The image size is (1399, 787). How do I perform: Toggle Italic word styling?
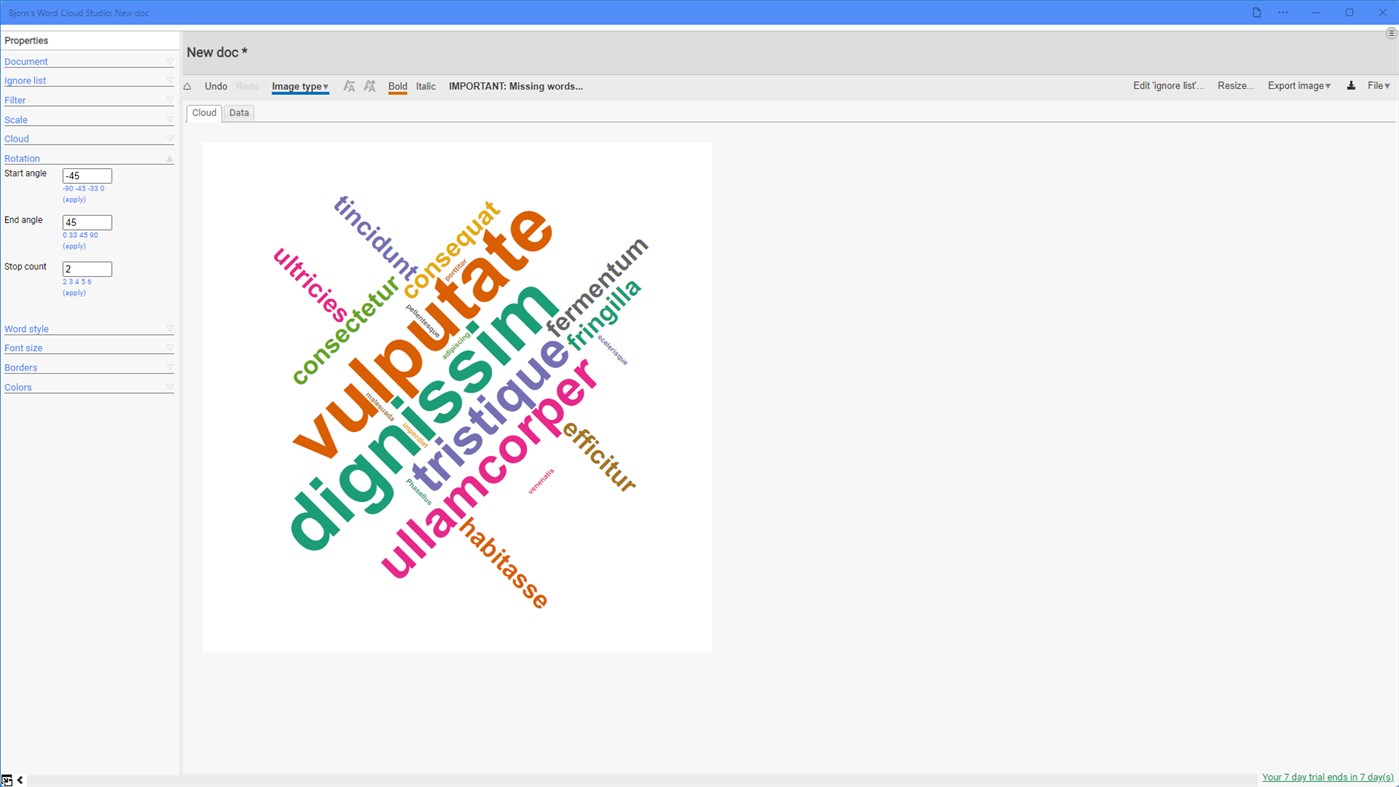pyautogui.click(x=425, y=86)
